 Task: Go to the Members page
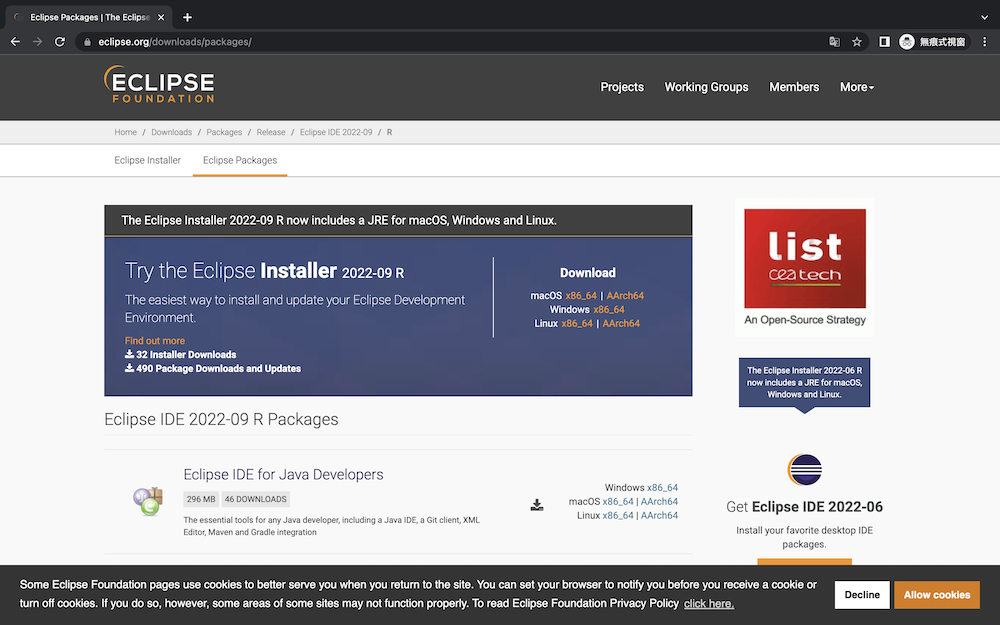point(794,87)
